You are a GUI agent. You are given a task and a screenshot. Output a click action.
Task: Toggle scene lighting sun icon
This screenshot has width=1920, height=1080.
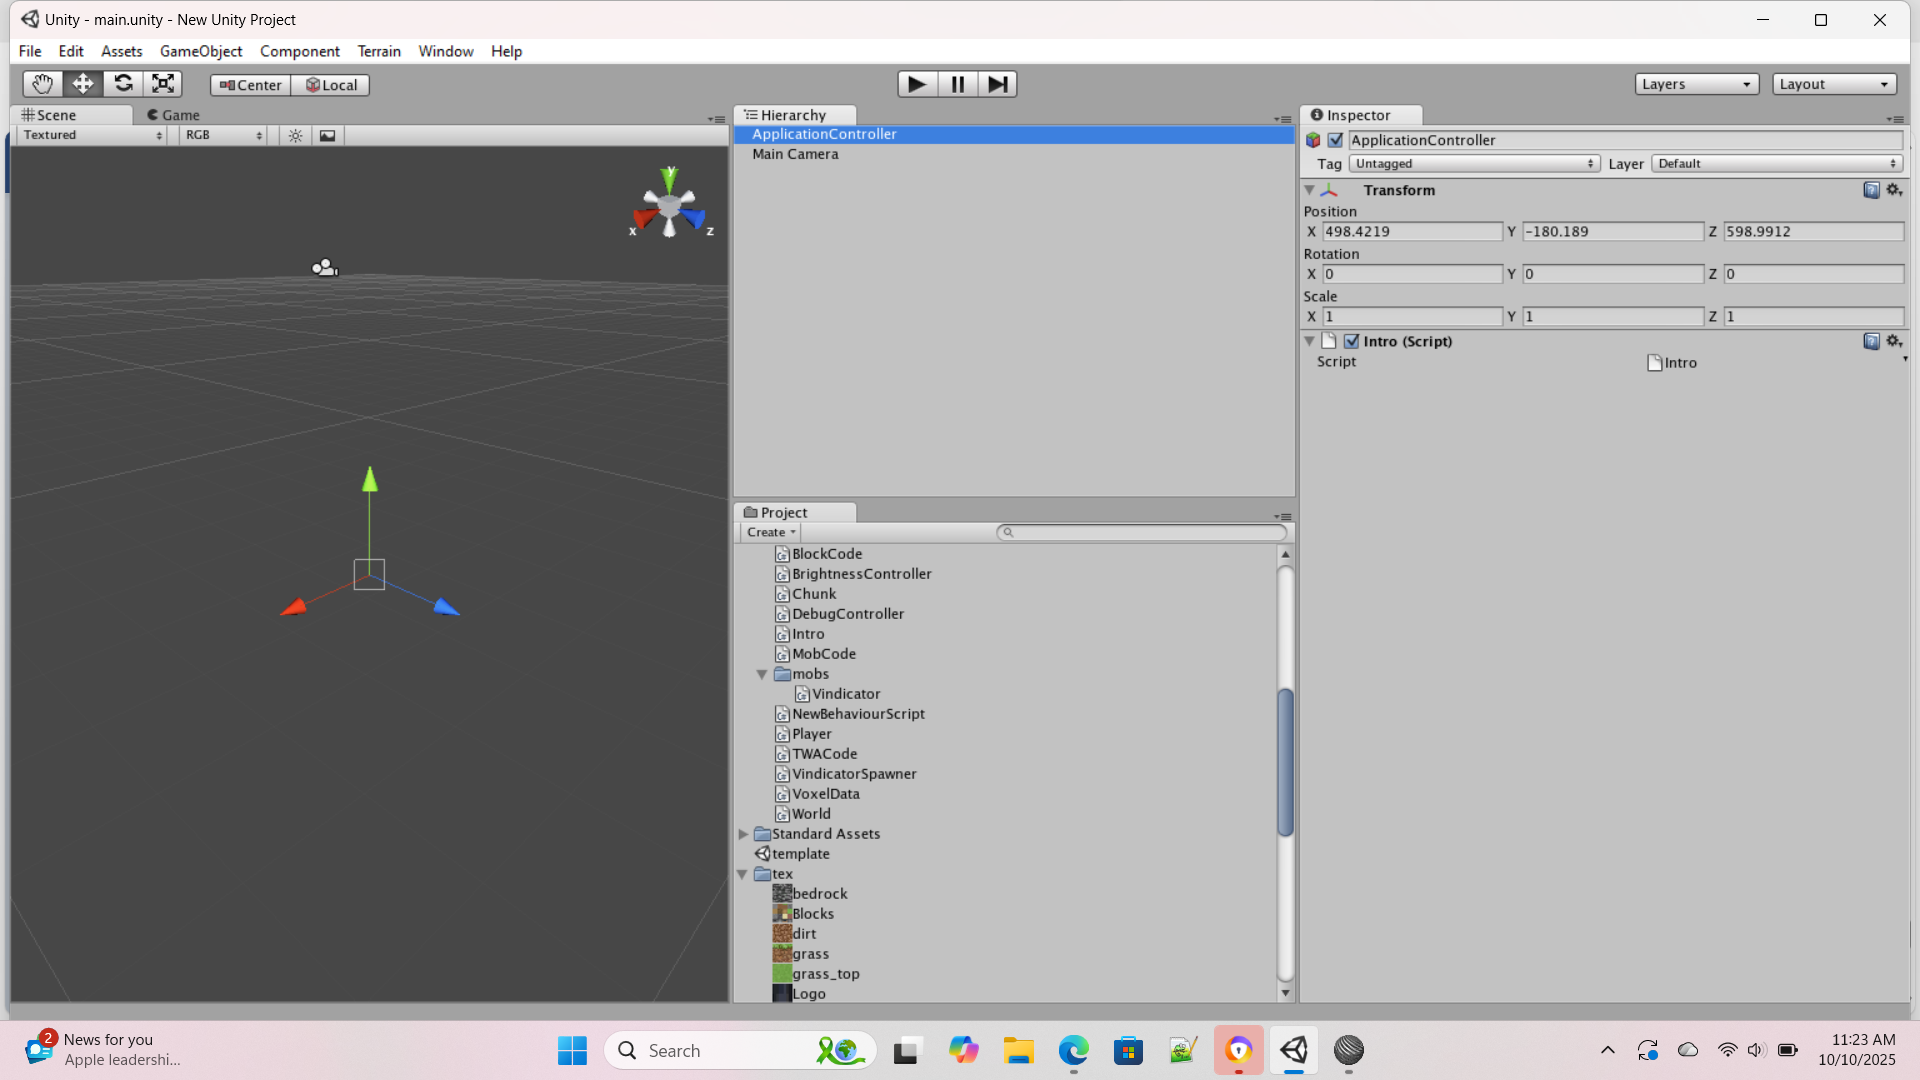(x=295, y=135)
